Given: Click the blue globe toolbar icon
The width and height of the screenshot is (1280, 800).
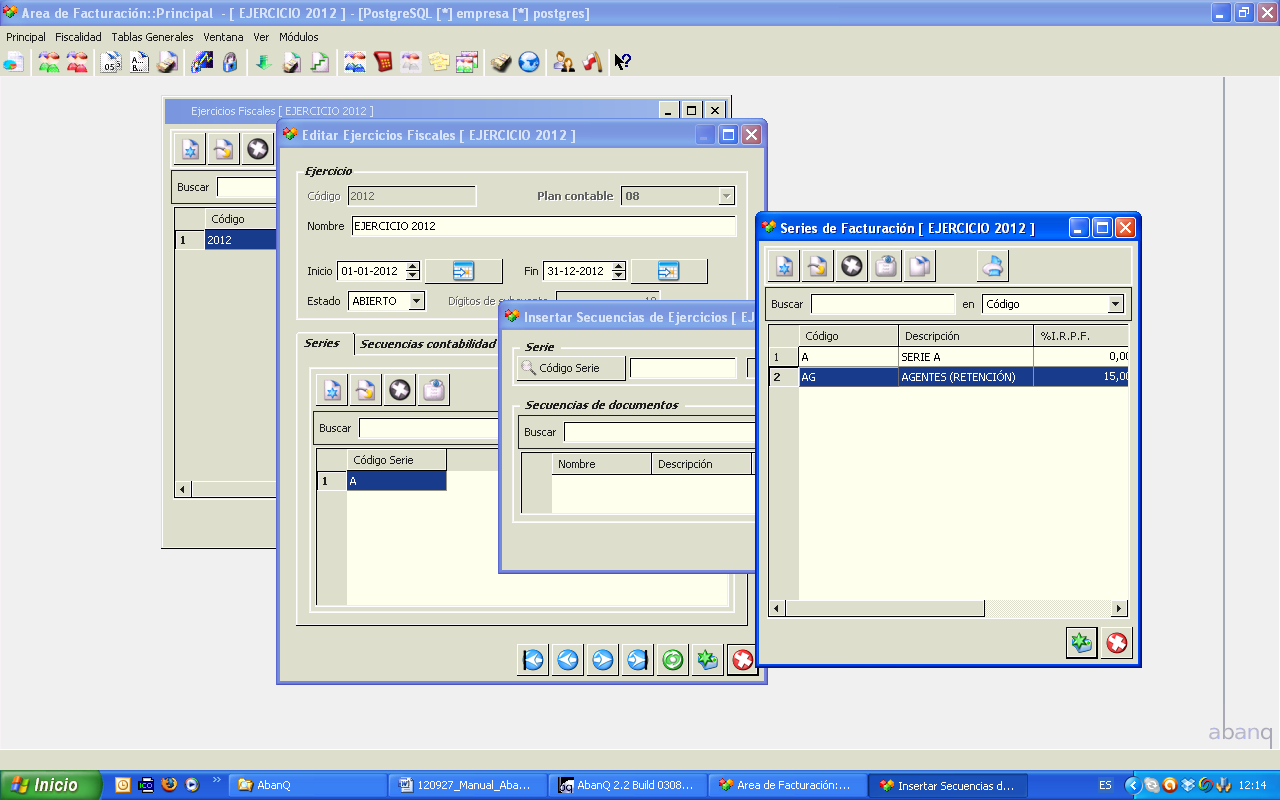Looking at the screenshot, I should 529,62.
